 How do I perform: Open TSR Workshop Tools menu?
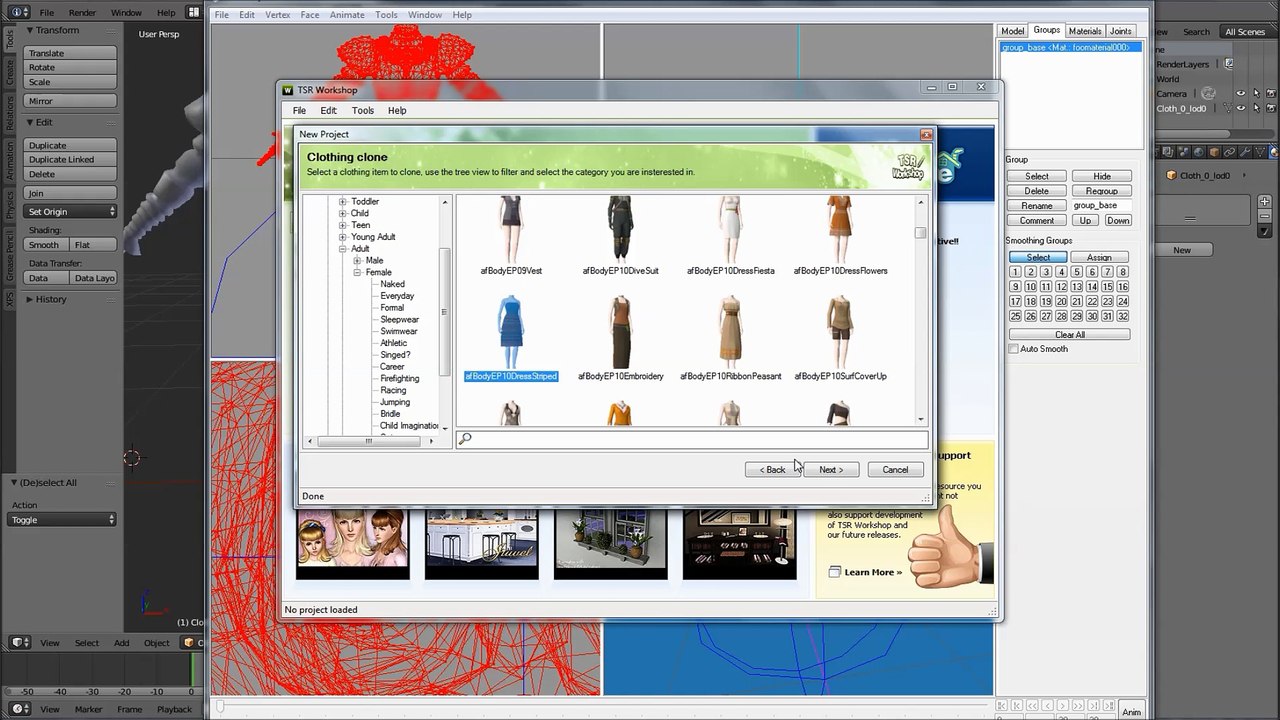pos(363,111)
